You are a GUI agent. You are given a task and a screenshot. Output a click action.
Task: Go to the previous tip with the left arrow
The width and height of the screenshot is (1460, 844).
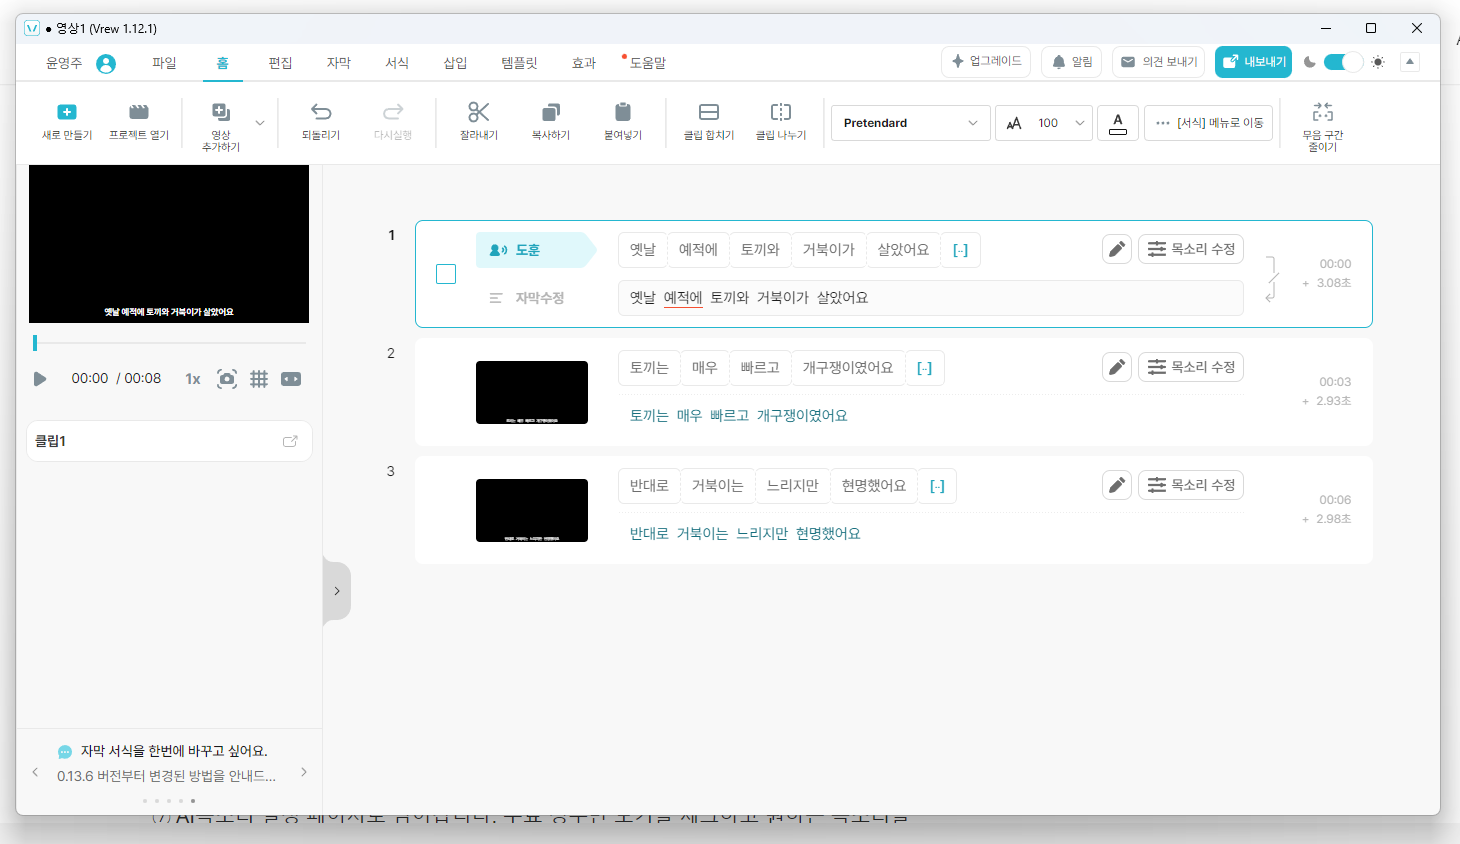coord(35,772)
